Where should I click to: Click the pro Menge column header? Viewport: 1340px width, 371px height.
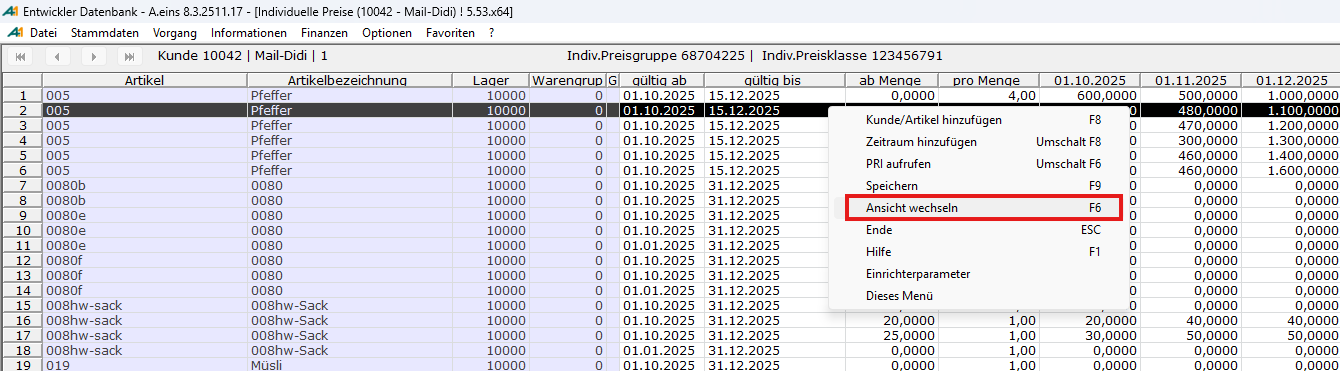click(x=987, y=80)
